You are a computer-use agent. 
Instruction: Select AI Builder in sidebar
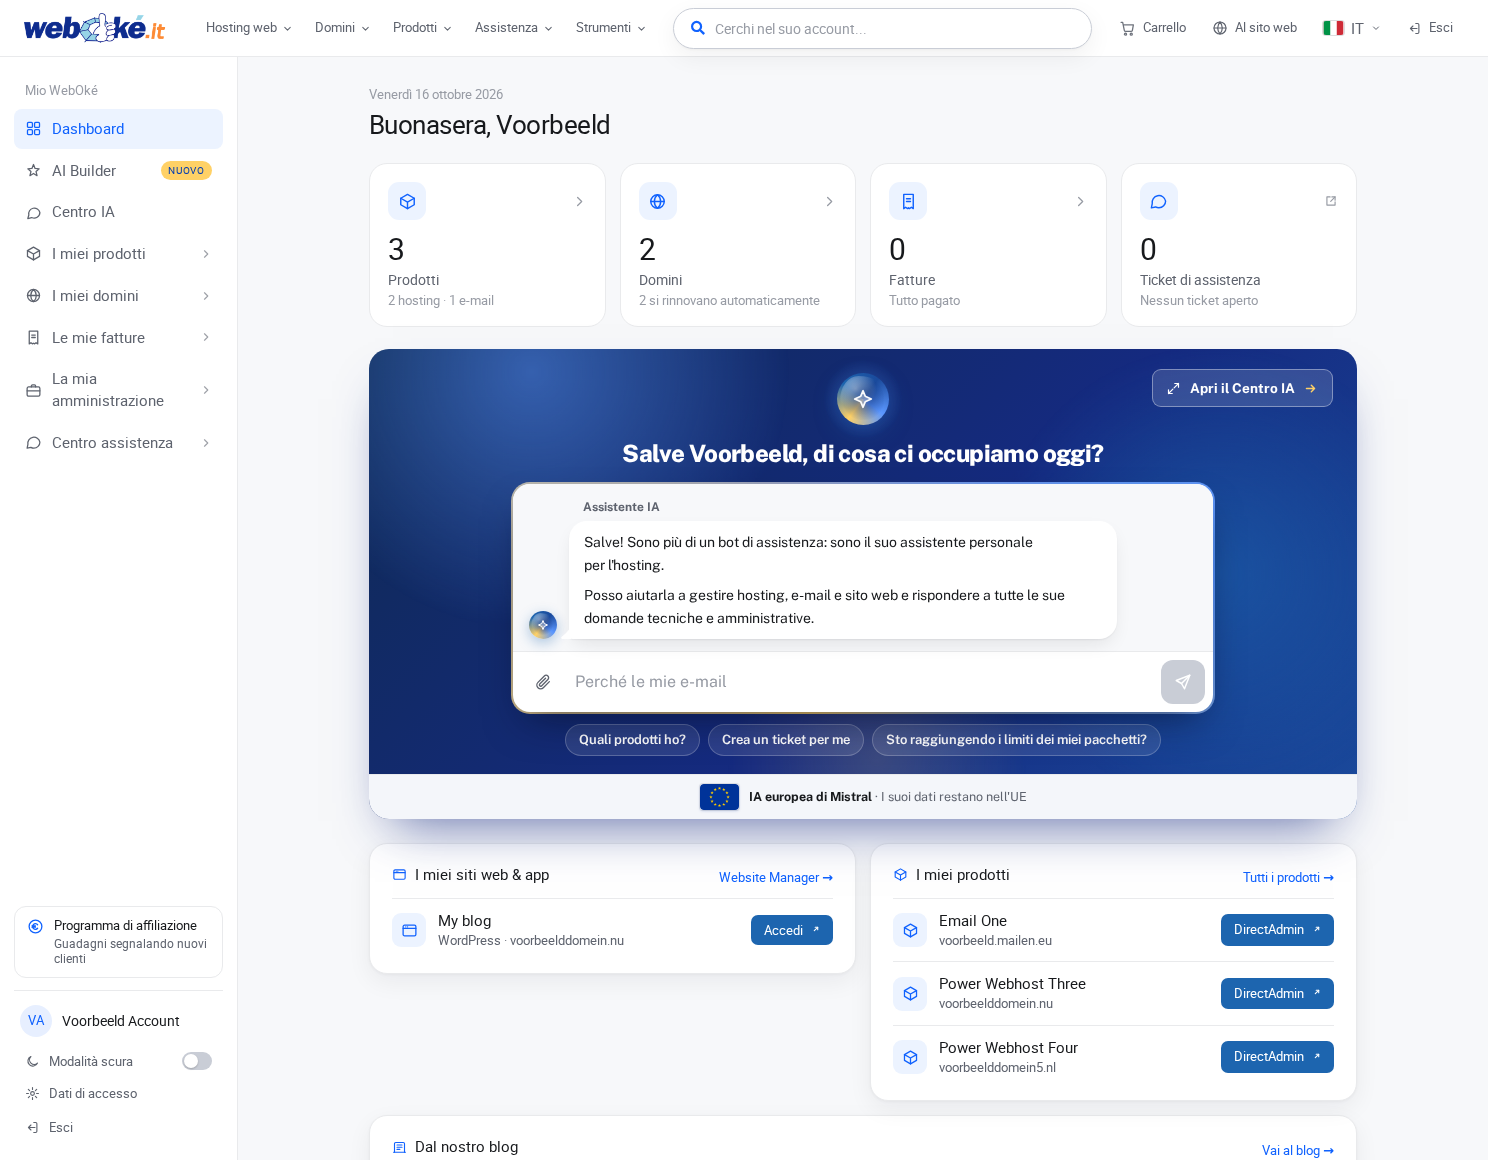[x=118, y=171]
